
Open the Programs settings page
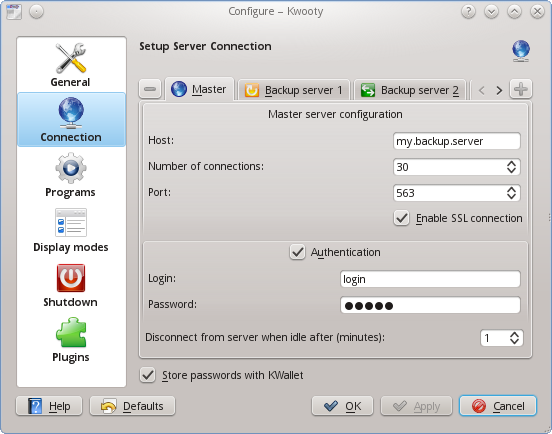[x=71, y=175]
